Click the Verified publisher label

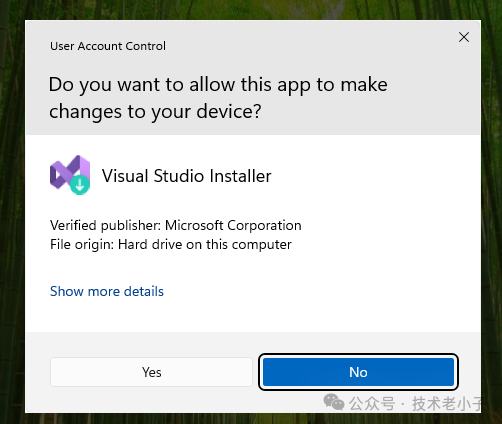click(x=106, y=226)
